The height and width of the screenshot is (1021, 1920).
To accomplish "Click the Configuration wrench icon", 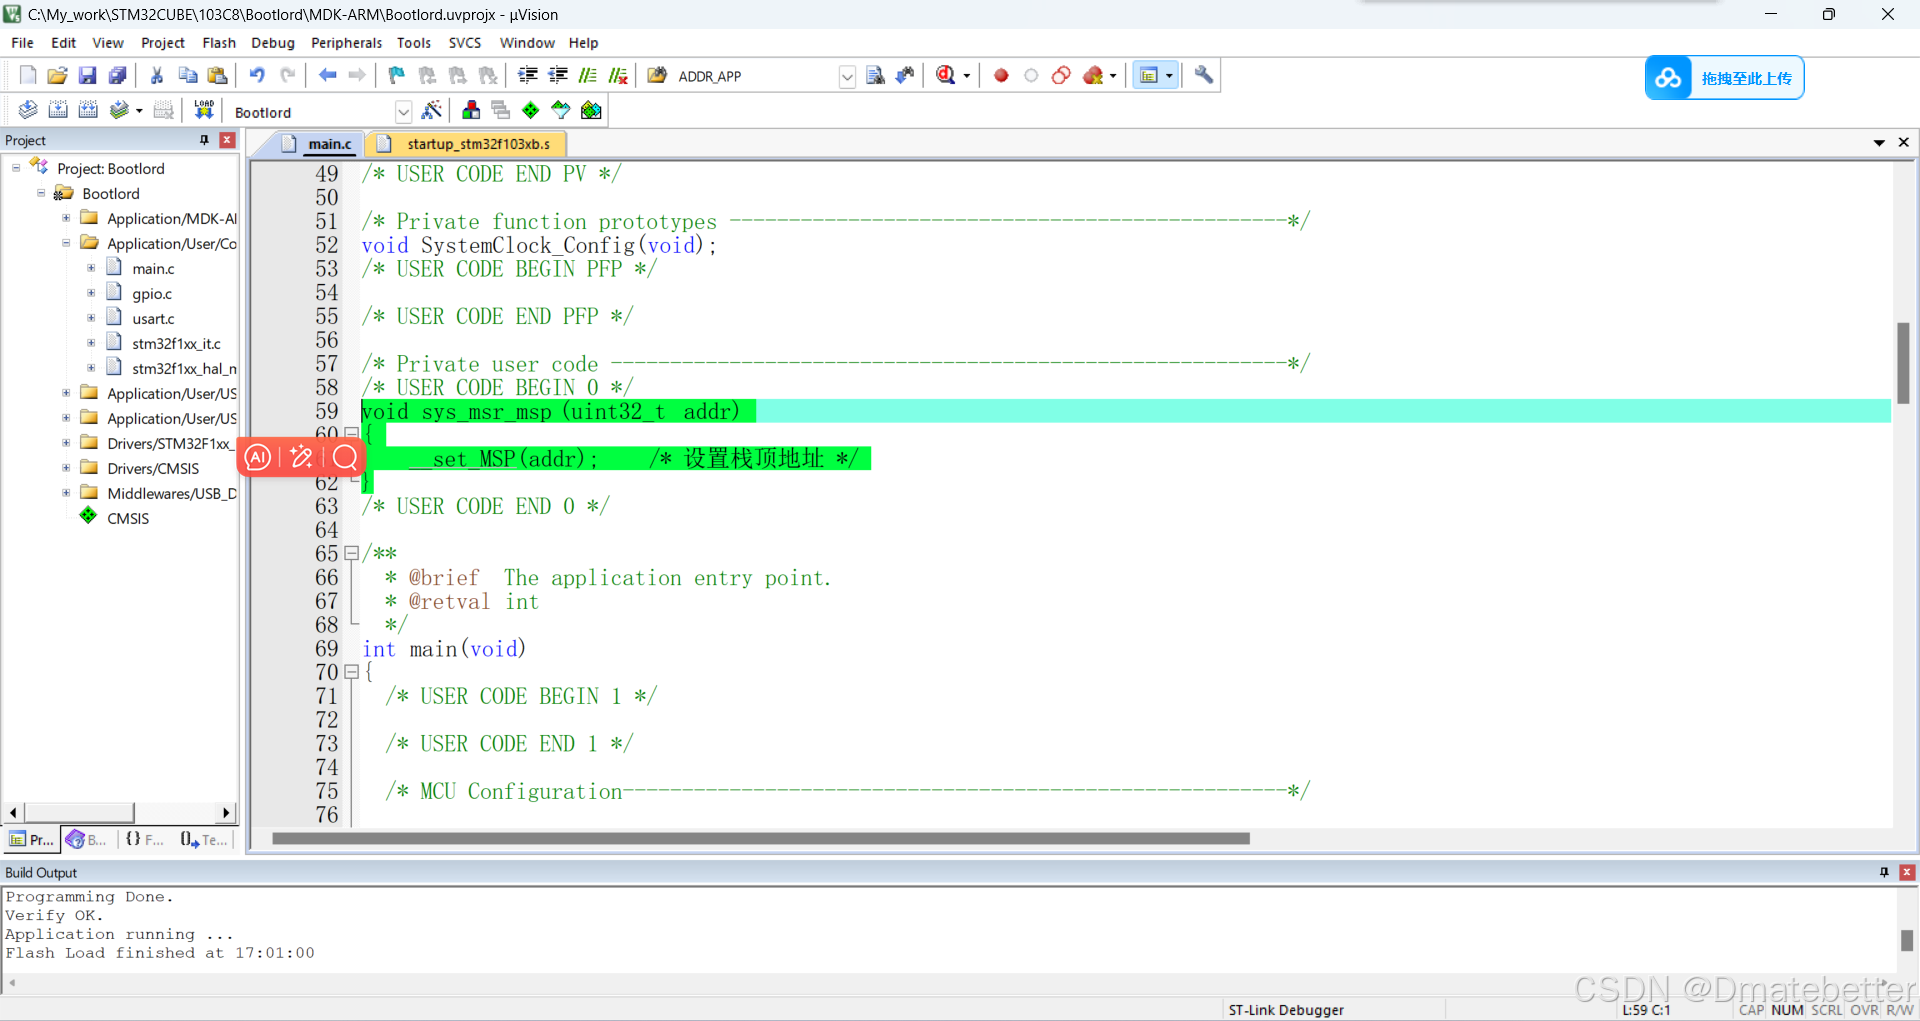I will (x=1203, y=75).
